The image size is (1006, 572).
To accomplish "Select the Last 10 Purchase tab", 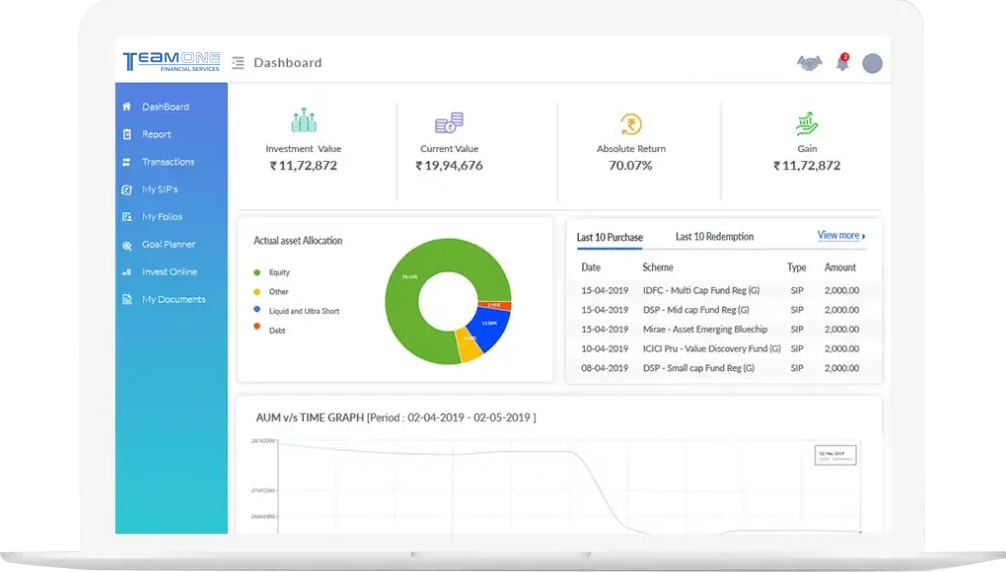I will [x=609, y=237].
